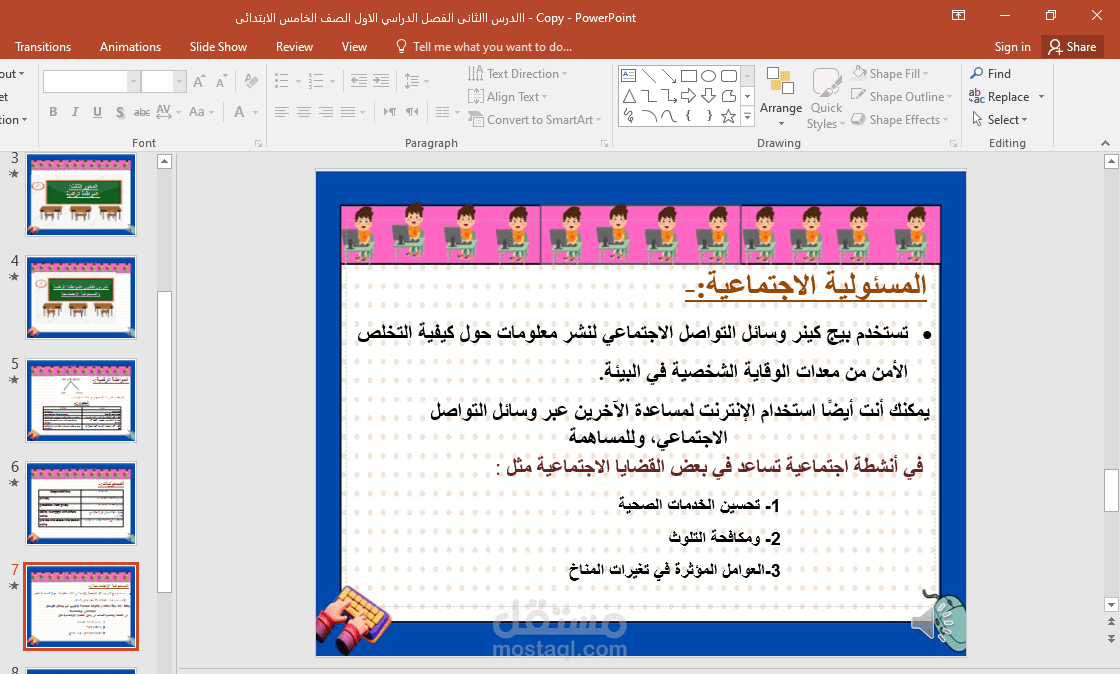
Task: Switch to the Slide Show tab
Action: 218,46
